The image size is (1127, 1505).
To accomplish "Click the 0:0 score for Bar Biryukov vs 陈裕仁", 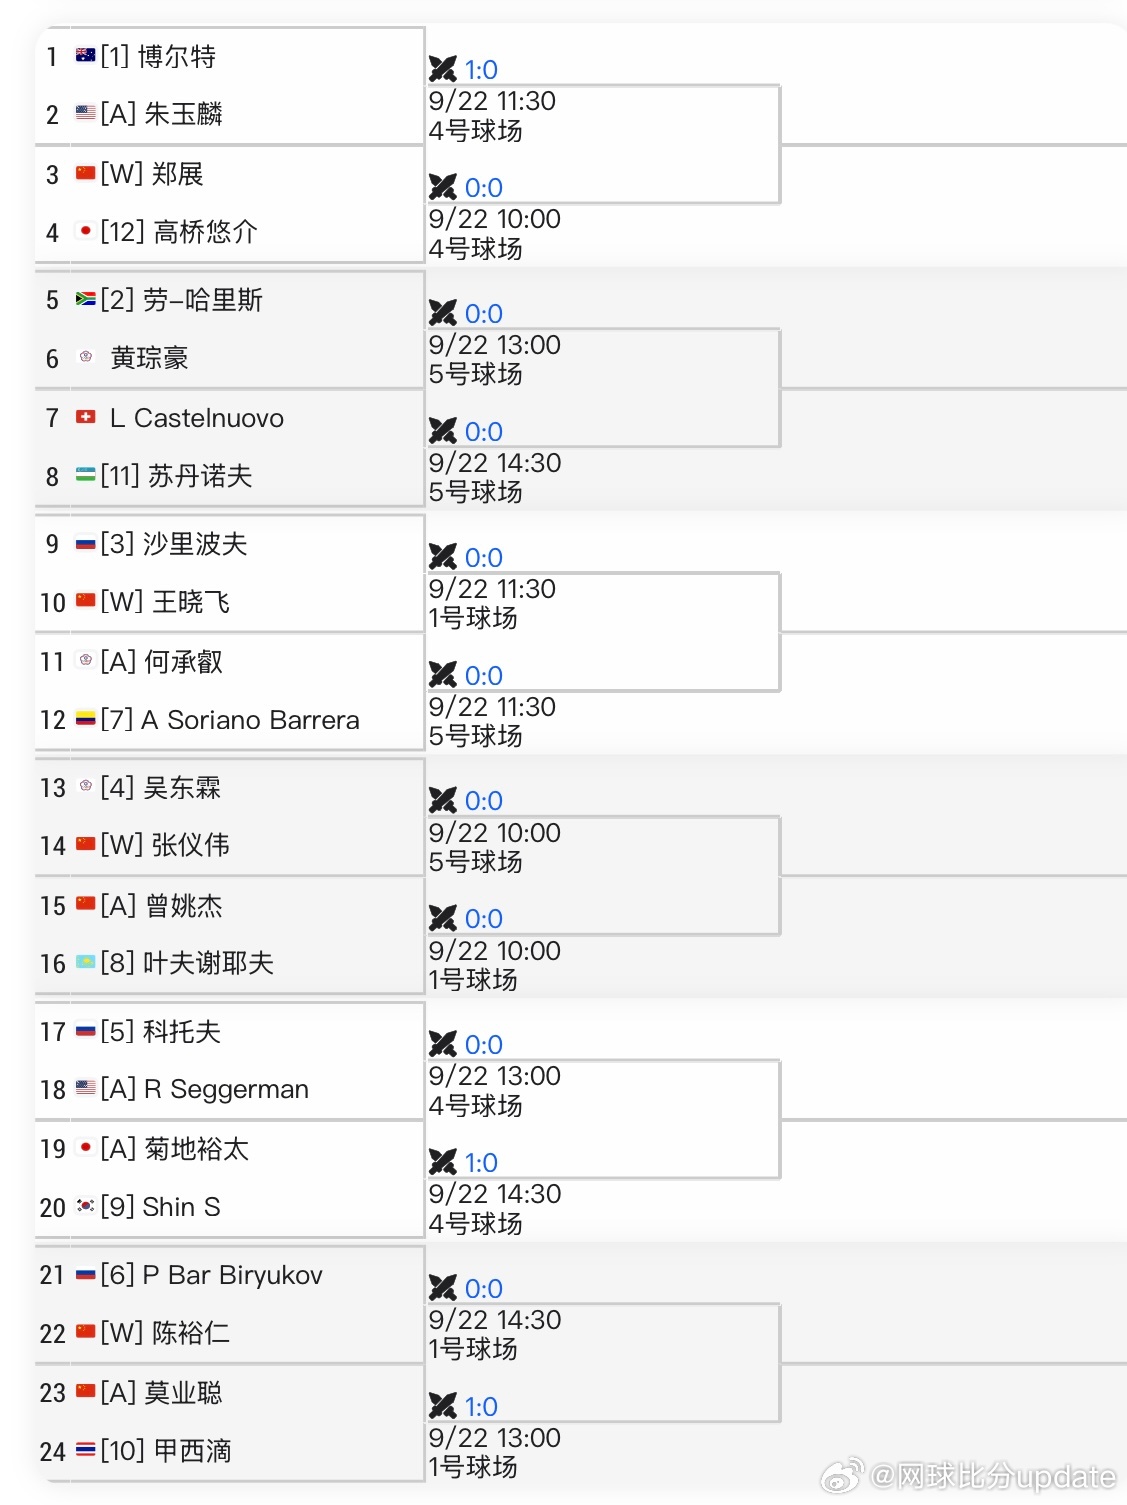I will 484,1289.
